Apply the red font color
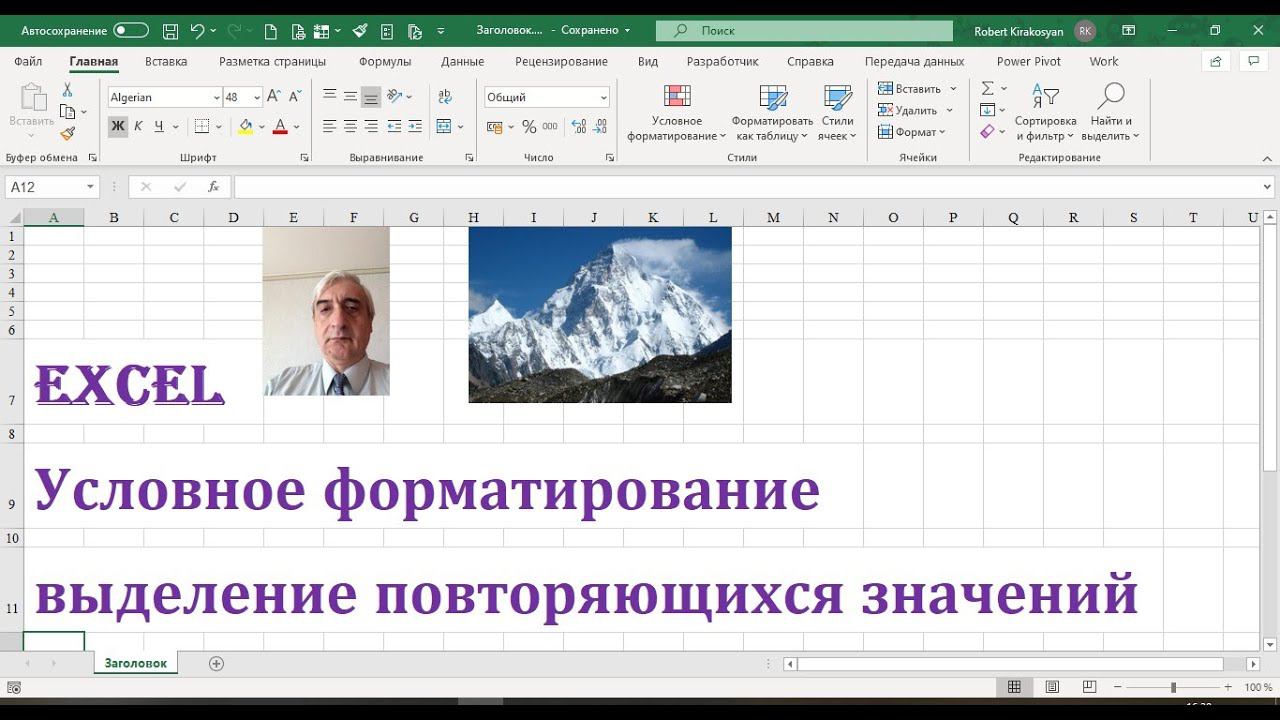The width and height of the screenshot is (1280, 720). [281, 127]
